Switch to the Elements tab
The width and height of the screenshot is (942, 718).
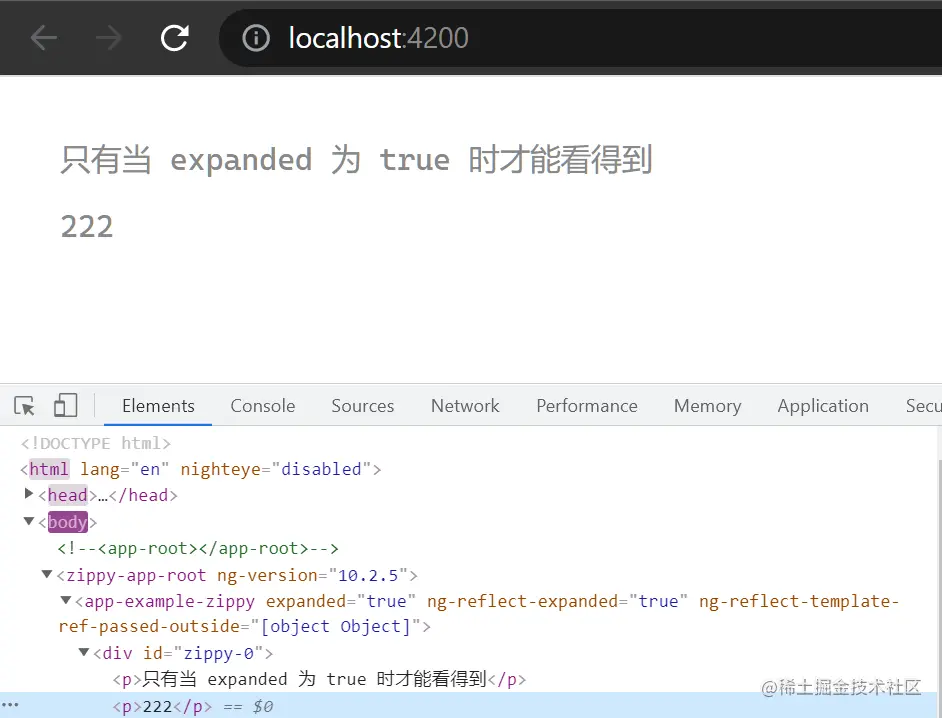click(158, 406)
